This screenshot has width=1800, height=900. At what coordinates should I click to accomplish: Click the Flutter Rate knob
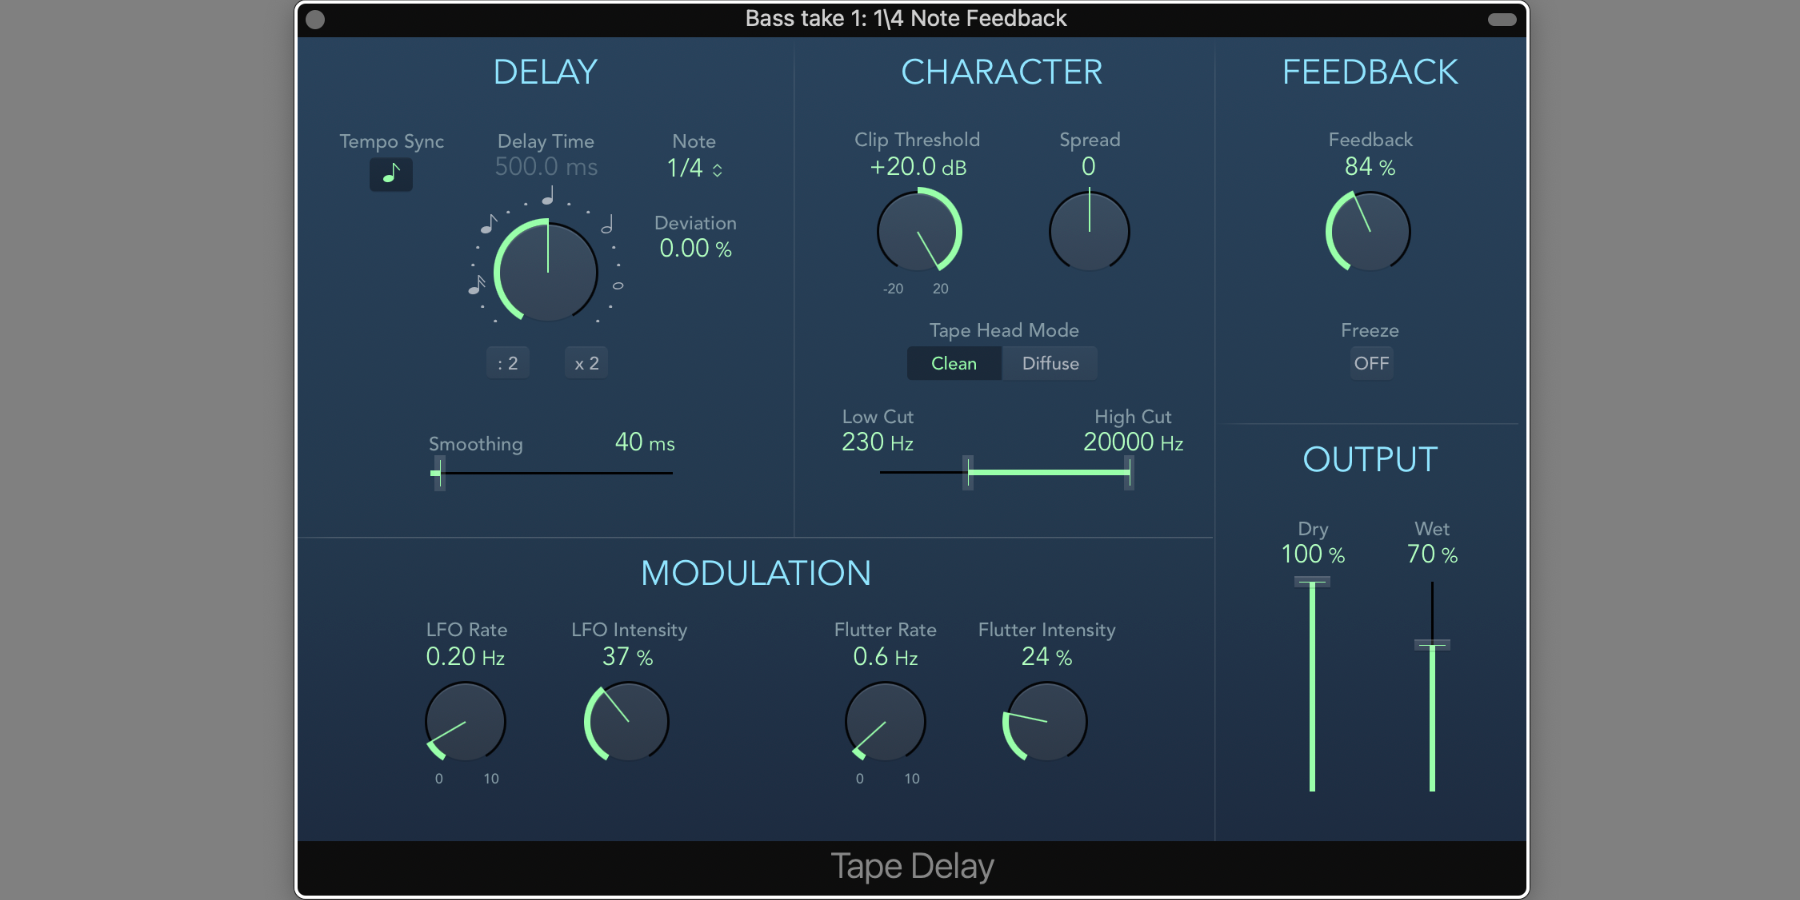pyautogui.click(x=885, y=721)
